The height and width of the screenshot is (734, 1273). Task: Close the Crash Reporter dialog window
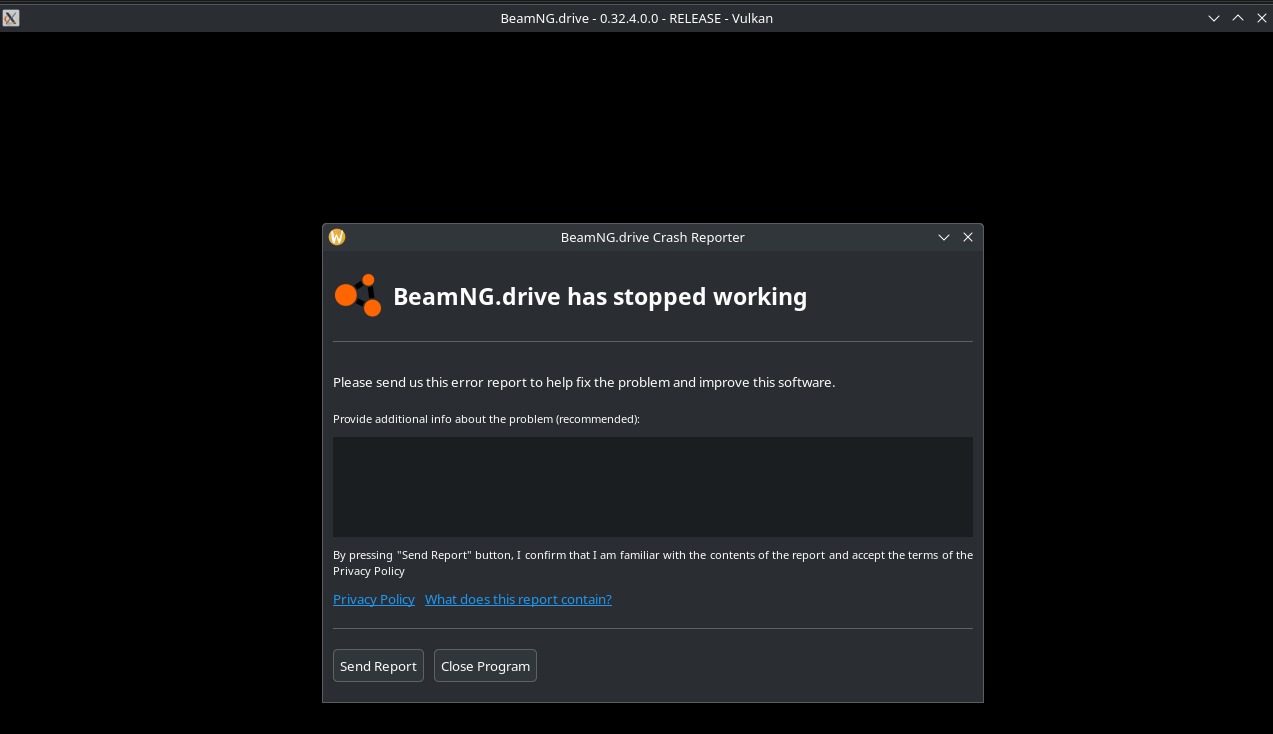[x=968, y=237]
